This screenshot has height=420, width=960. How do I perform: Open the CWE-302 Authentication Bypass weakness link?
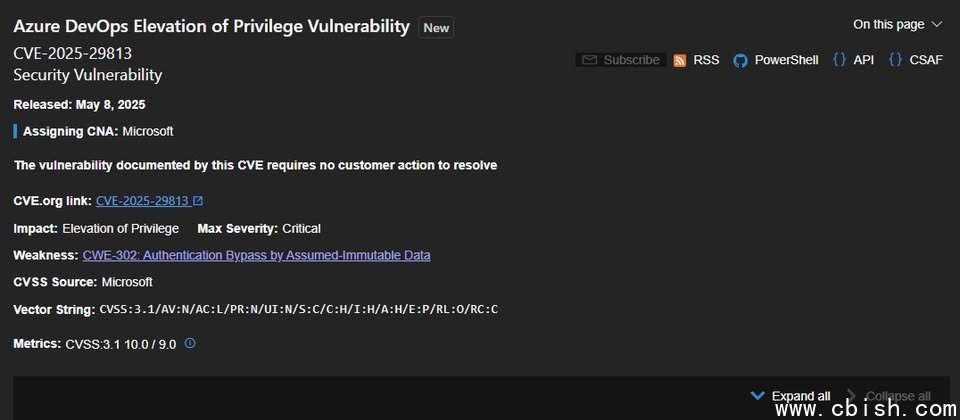point(257,255)
